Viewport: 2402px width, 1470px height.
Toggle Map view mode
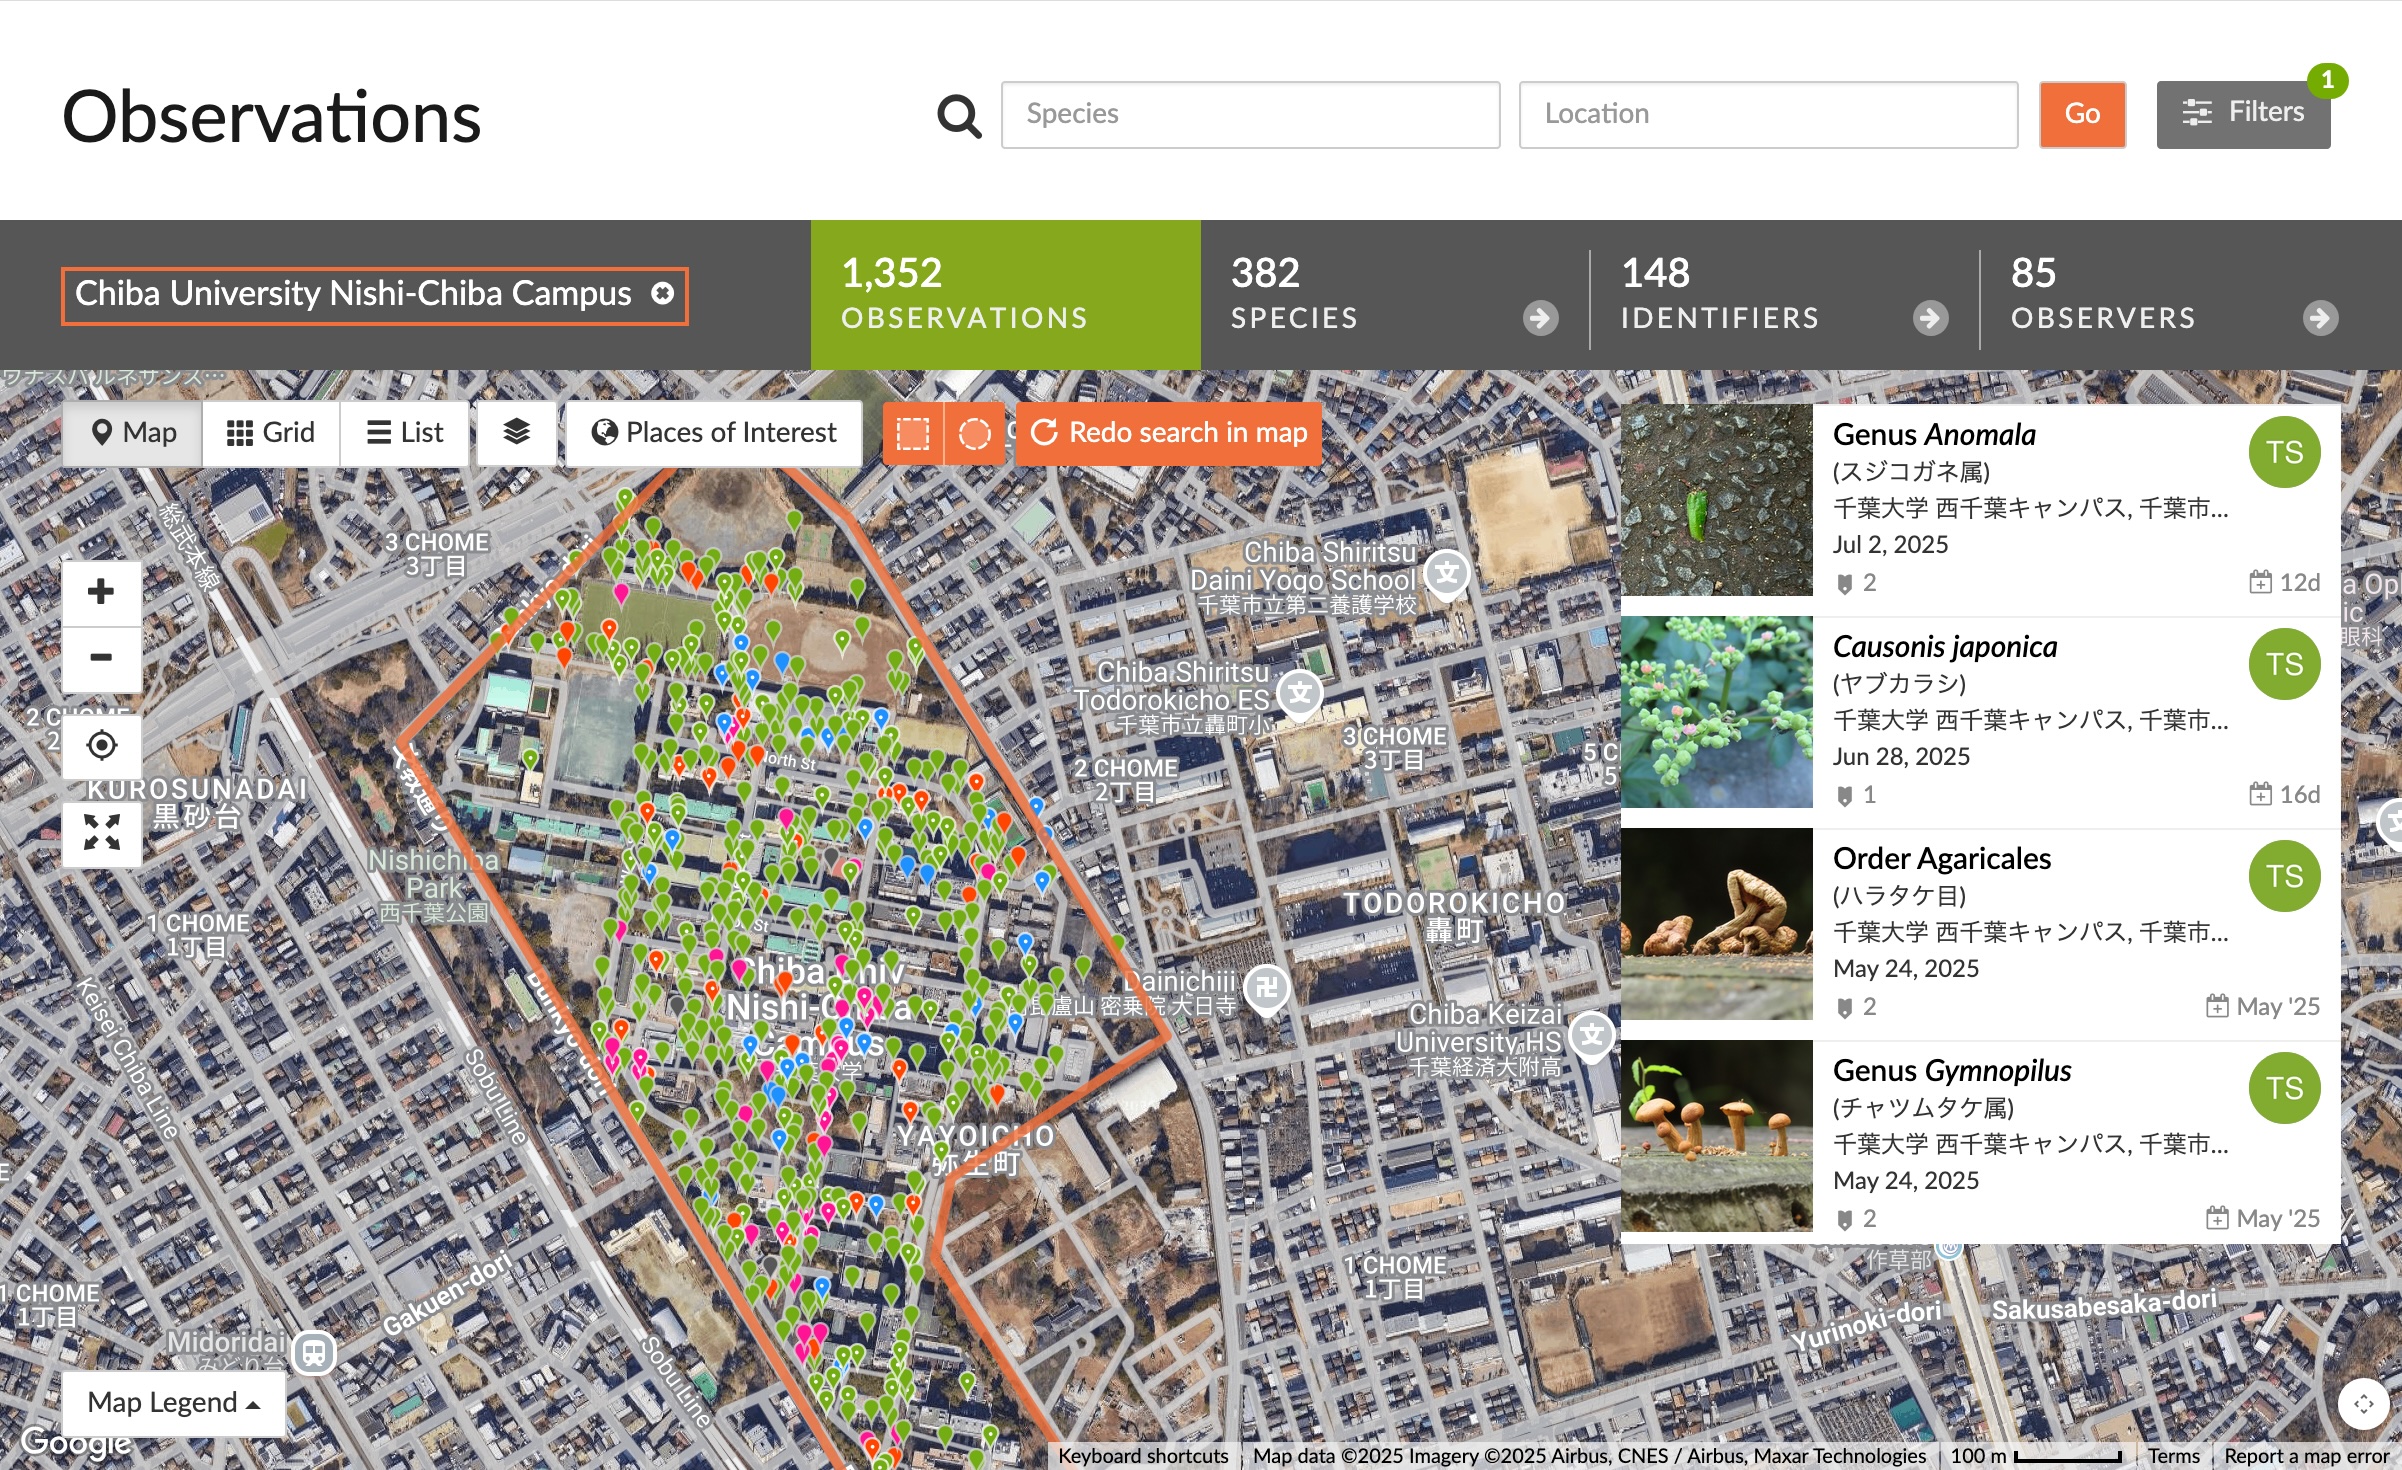pos(133,432)
